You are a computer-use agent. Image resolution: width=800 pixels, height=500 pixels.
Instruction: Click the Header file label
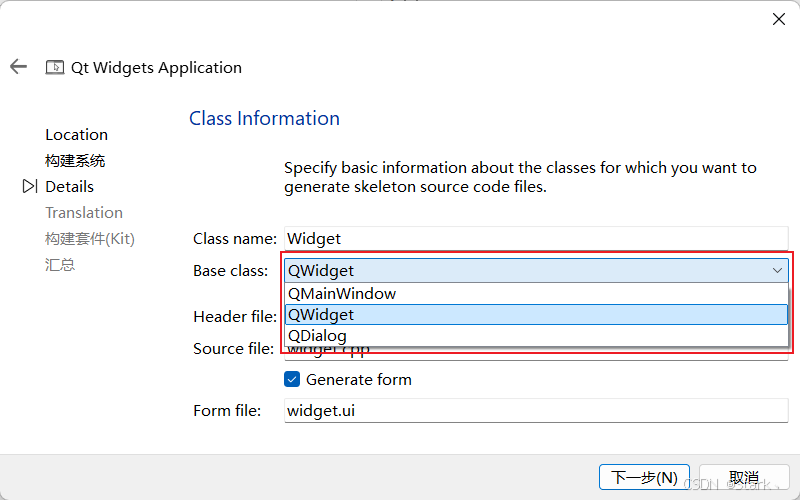click(235, 317)
